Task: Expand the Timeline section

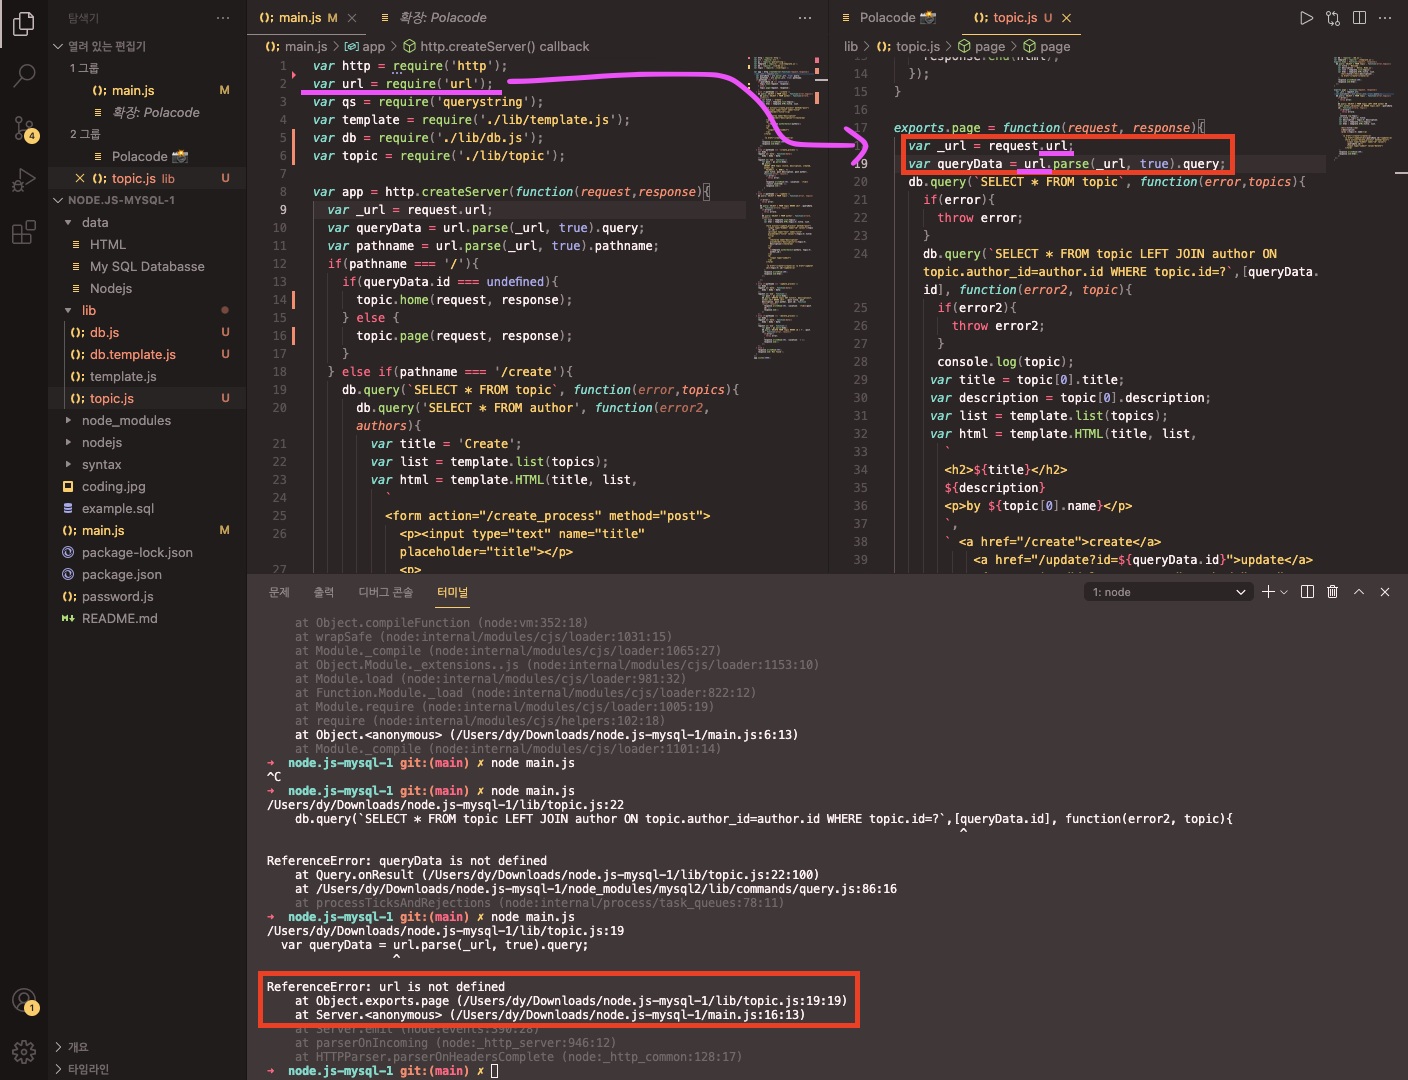Action: click(58, 1069)
